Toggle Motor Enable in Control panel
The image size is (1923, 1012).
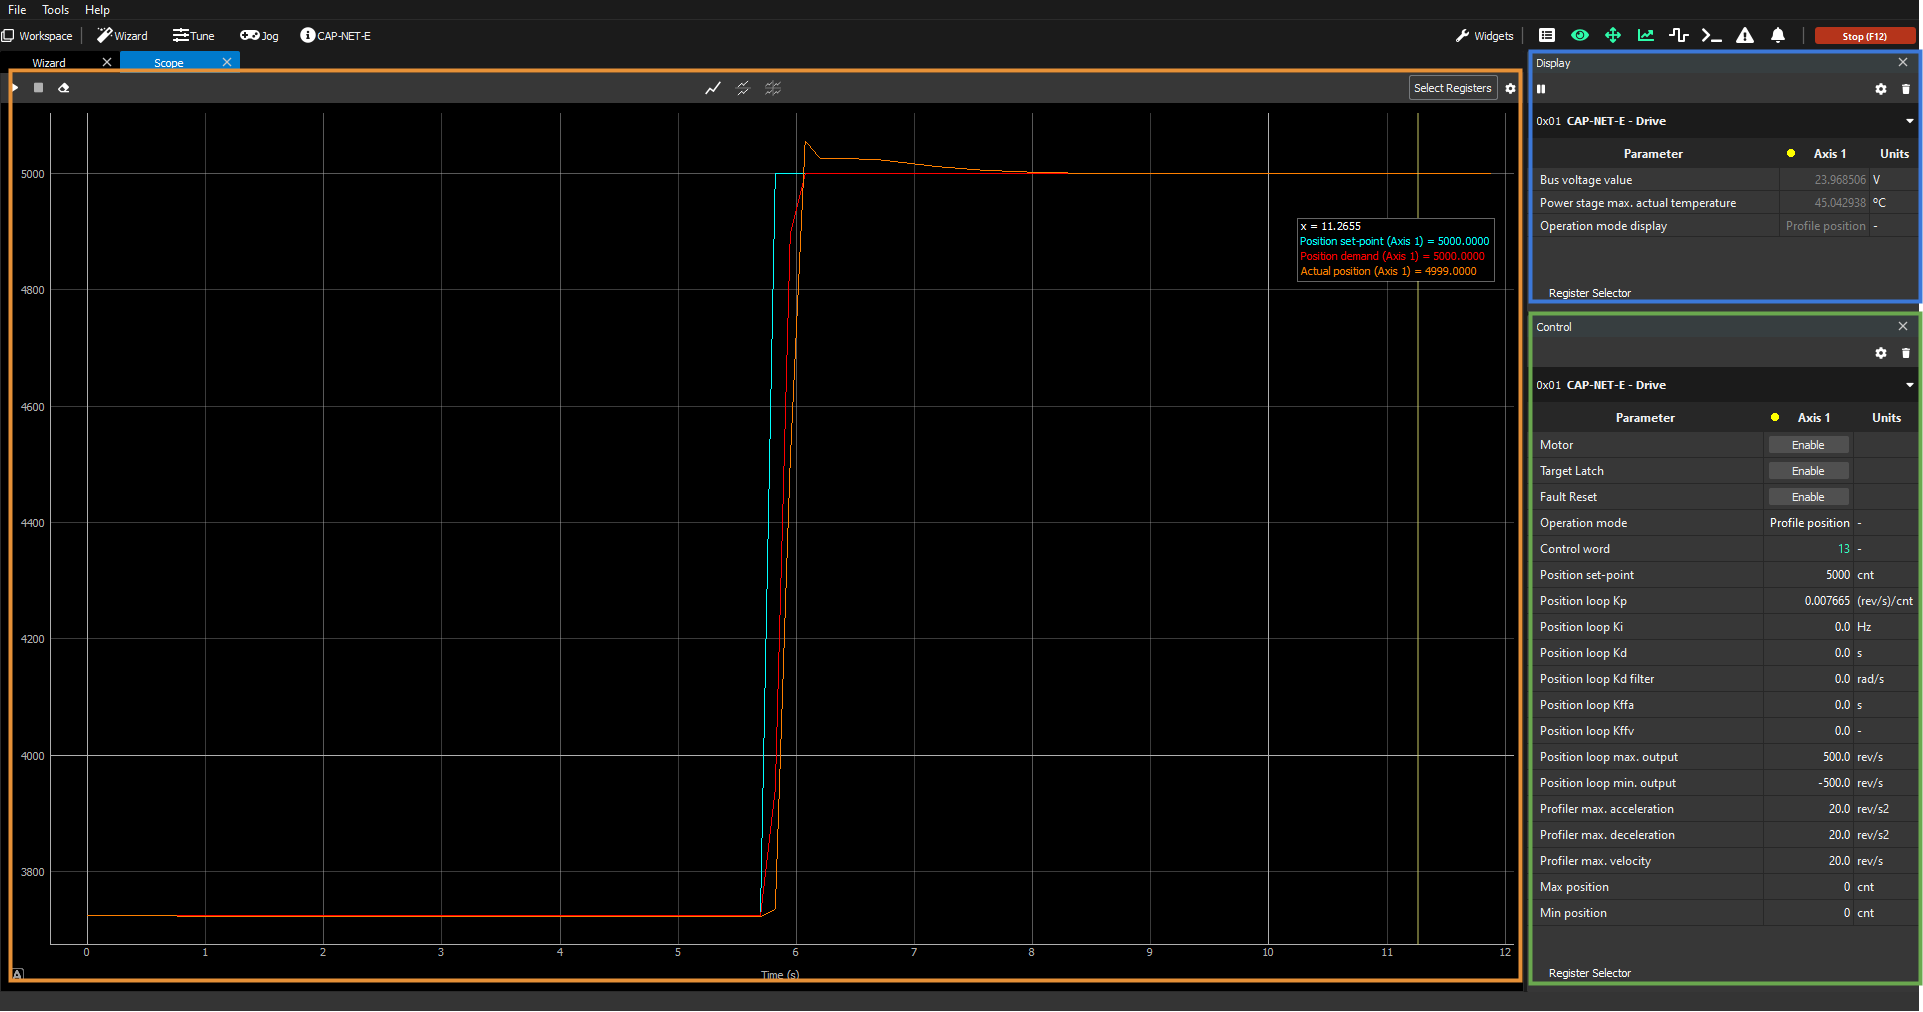1807,445
